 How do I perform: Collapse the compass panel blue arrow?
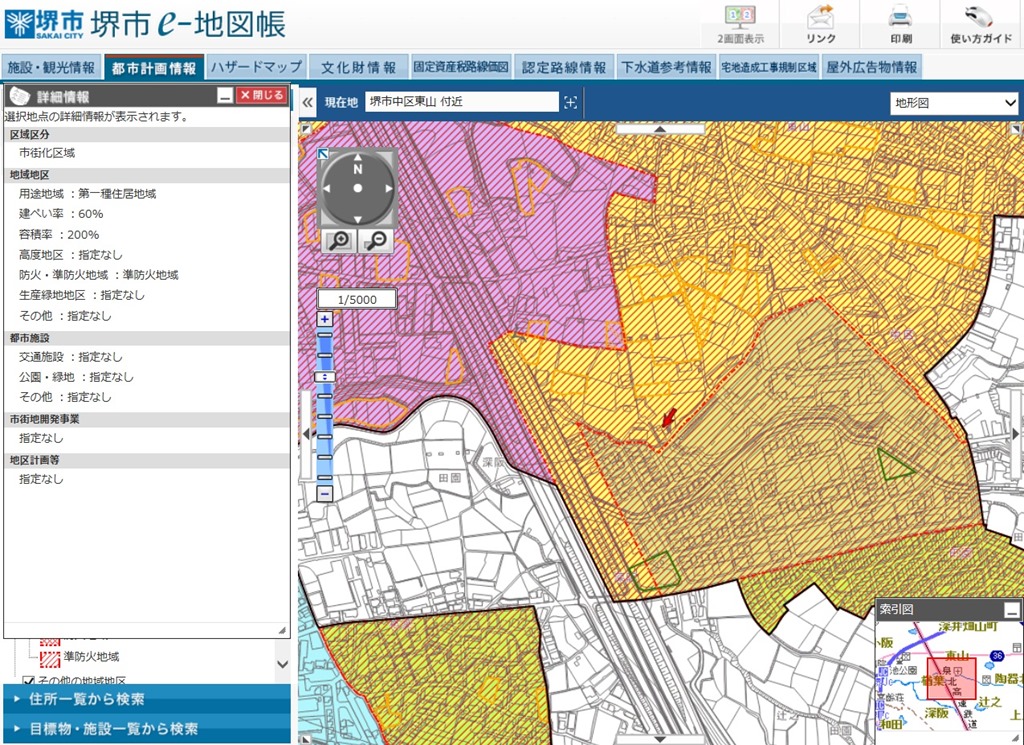[x=323, y=154]
